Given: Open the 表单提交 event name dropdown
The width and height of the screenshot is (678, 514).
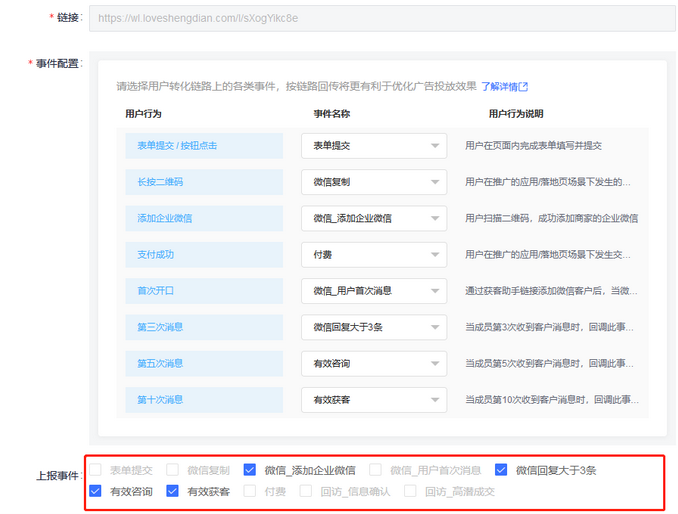Looking at the screenshot, I should pyautogui.click(x=374, y=146).
